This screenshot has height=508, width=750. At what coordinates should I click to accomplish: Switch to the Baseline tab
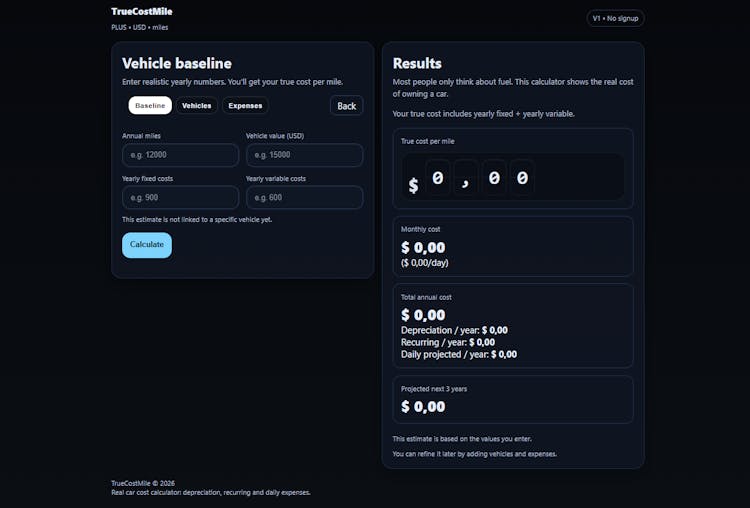(x=150, y=106)
